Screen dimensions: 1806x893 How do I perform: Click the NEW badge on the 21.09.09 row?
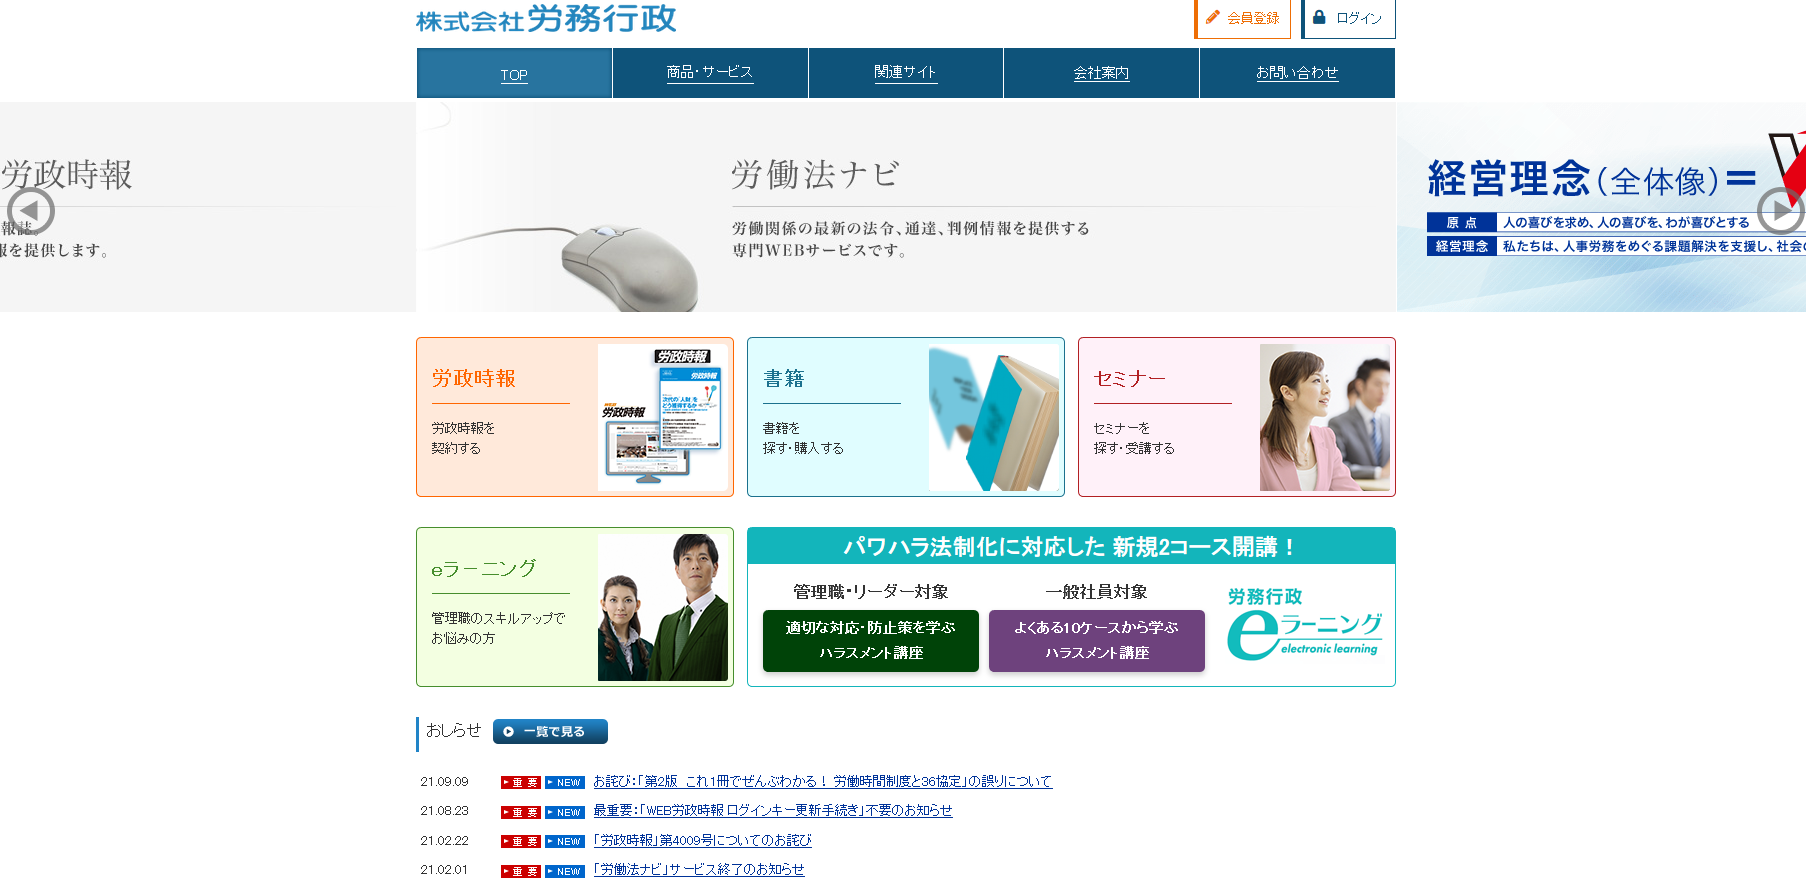point(565,783)
